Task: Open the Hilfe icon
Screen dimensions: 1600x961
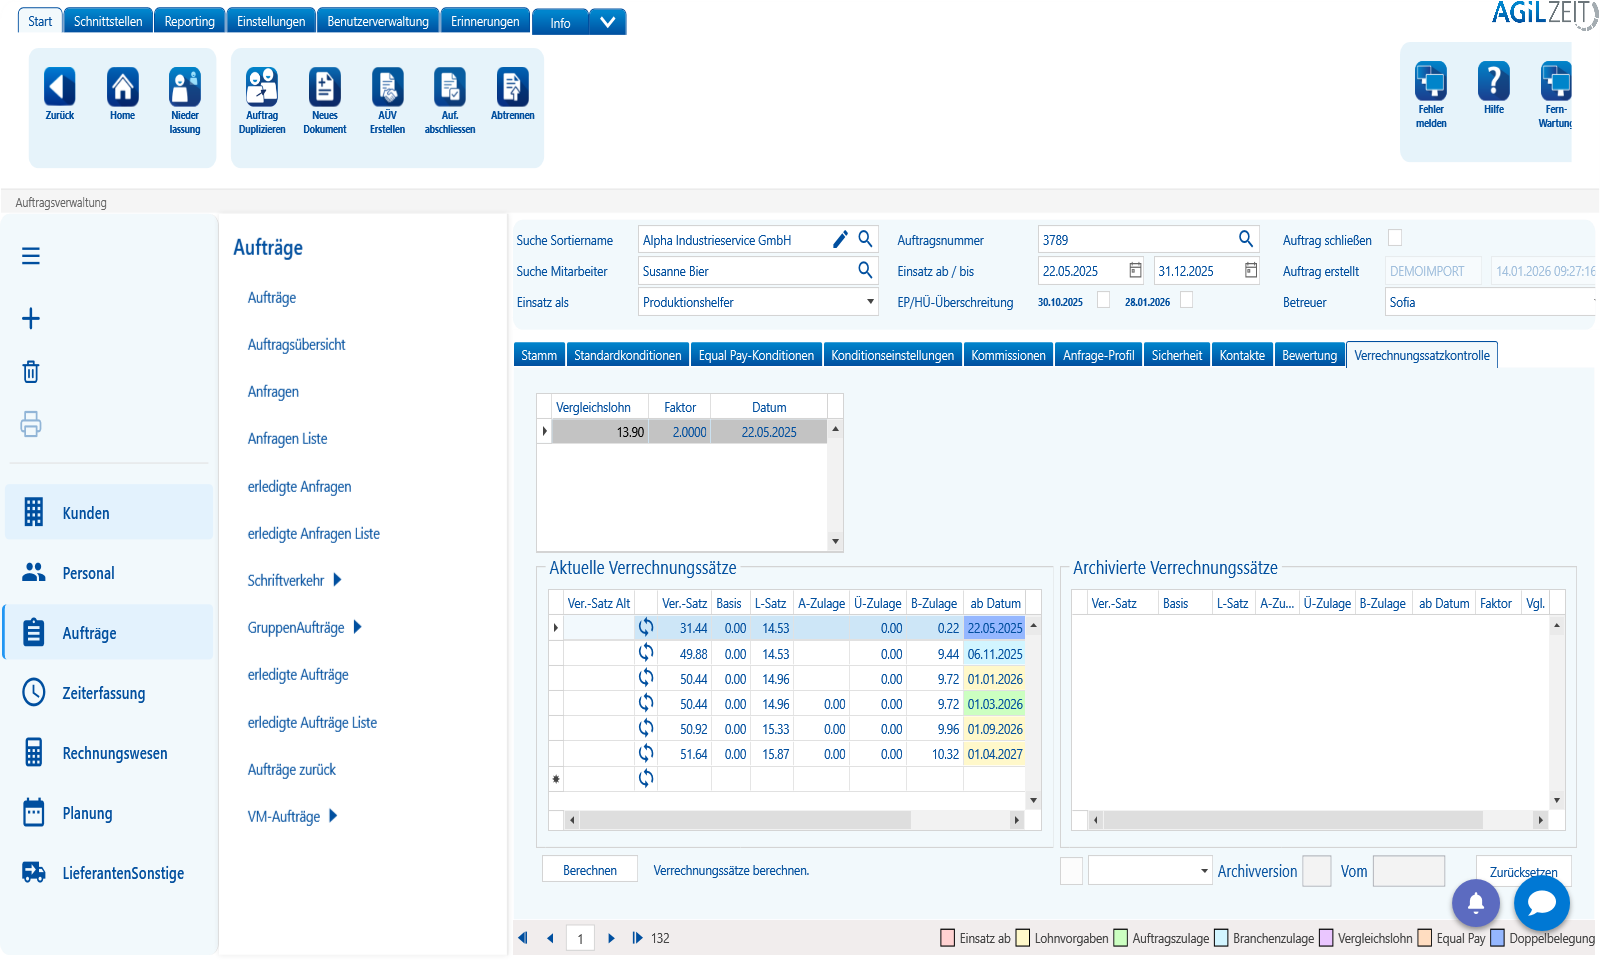Action: point(1494,81)
